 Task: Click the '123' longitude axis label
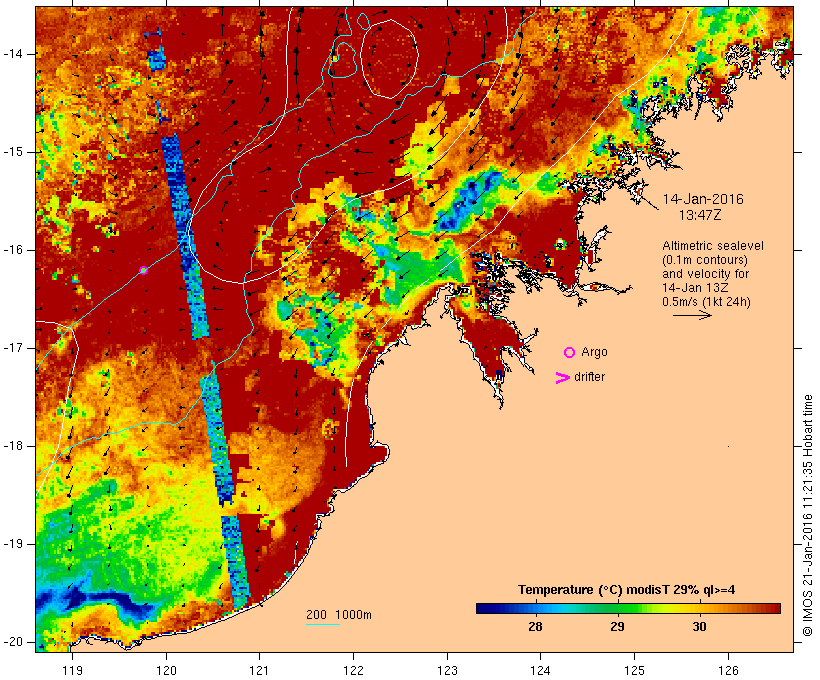[447, 670]
